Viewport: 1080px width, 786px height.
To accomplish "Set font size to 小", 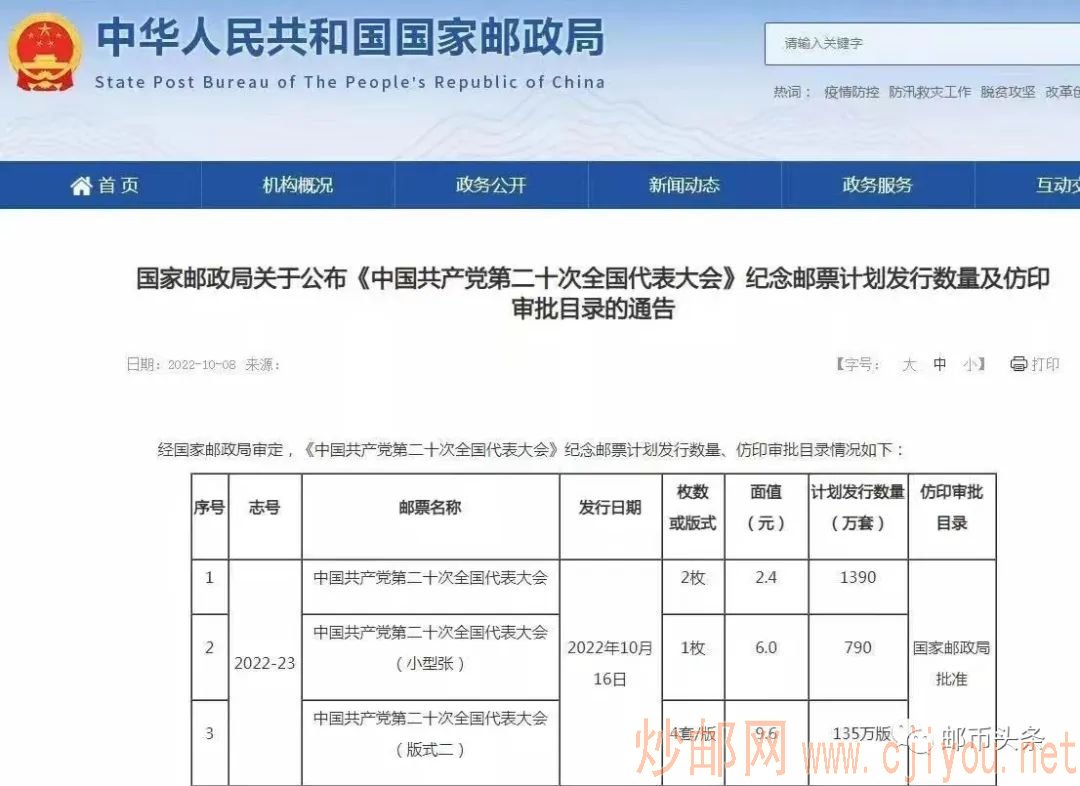I will (970, 364).
